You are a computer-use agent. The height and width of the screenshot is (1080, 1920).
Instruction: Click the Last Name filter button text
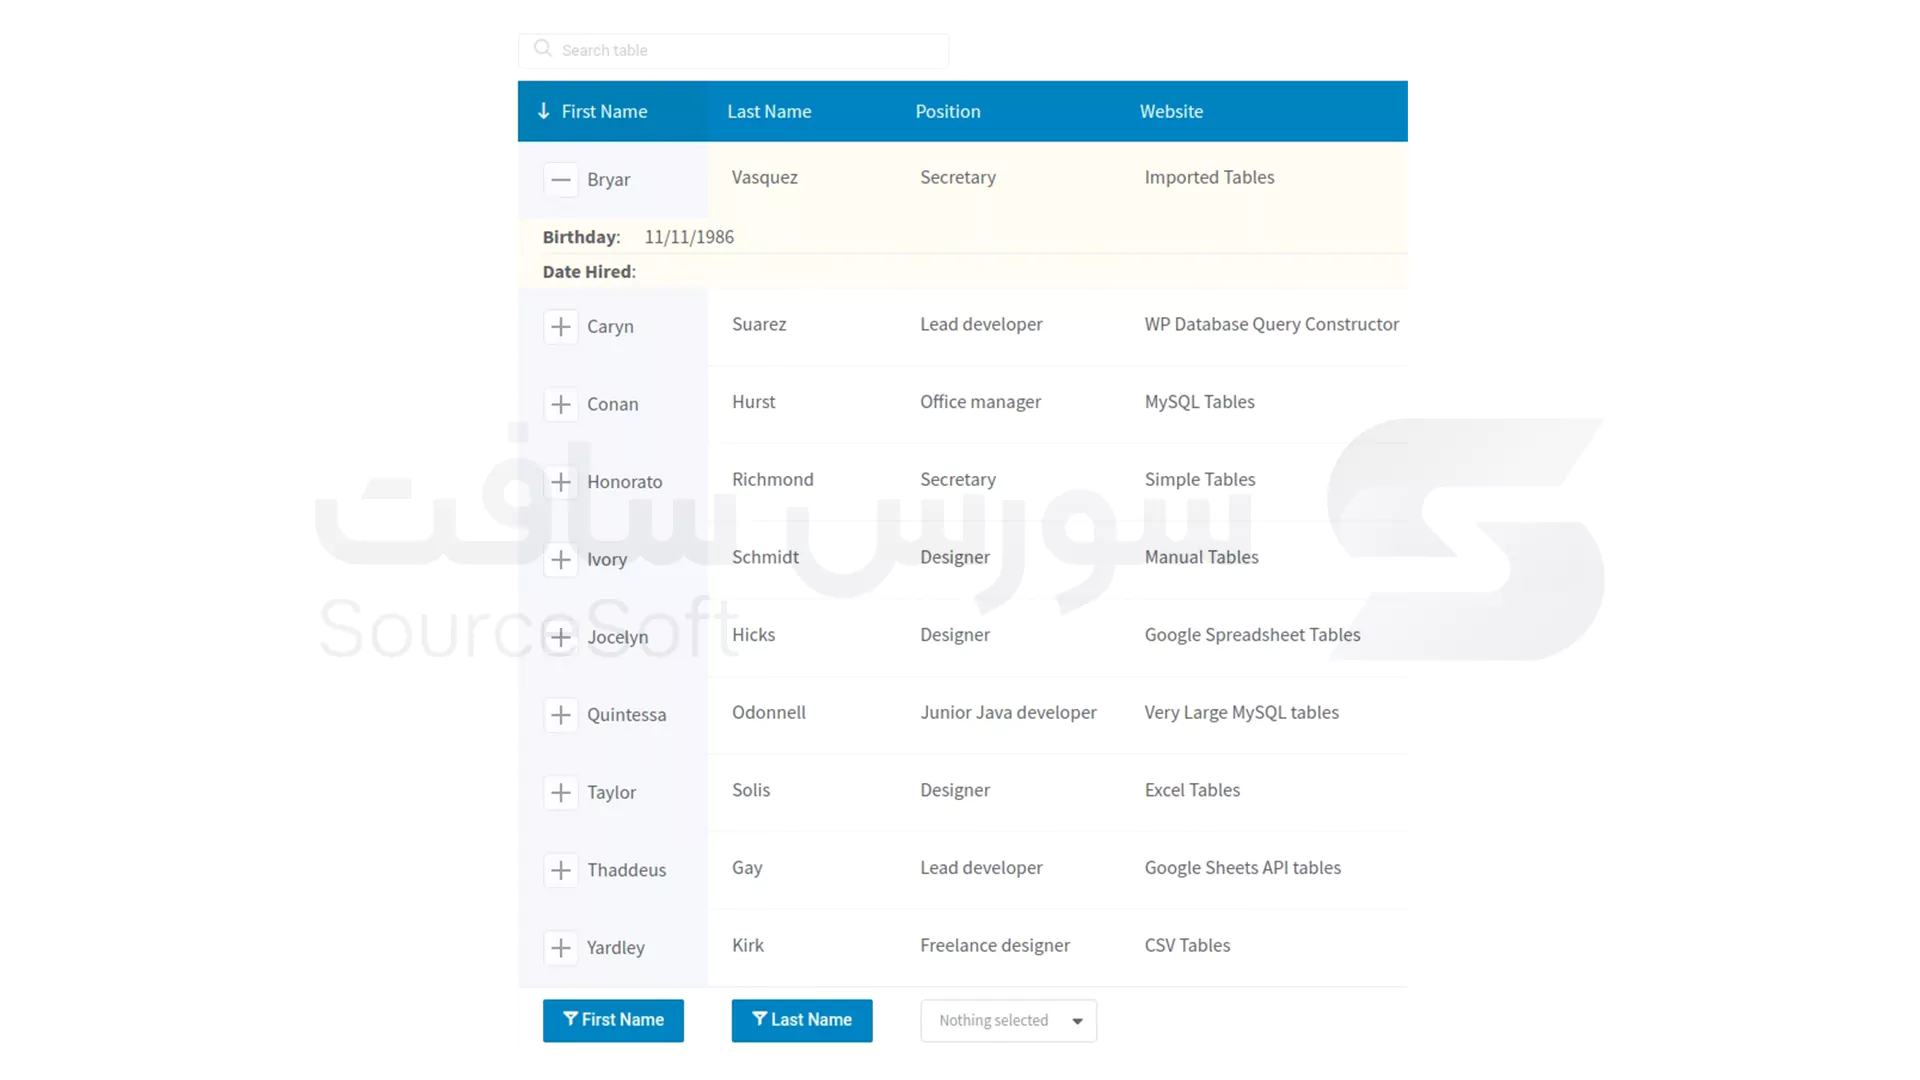click(811, 1020)
